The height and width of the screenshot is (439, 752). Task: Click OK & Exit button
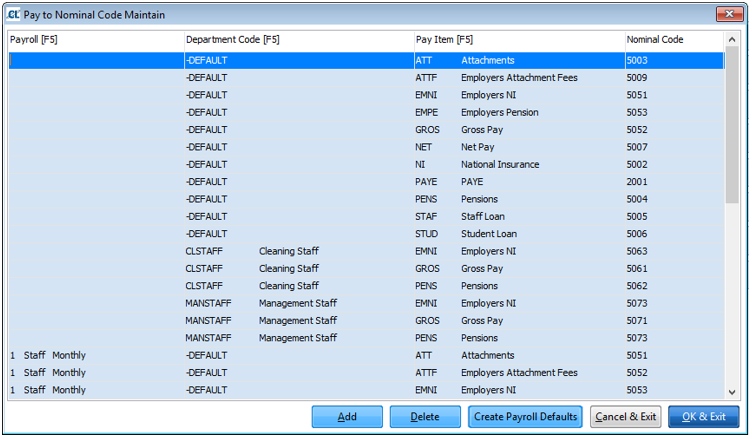703,417
